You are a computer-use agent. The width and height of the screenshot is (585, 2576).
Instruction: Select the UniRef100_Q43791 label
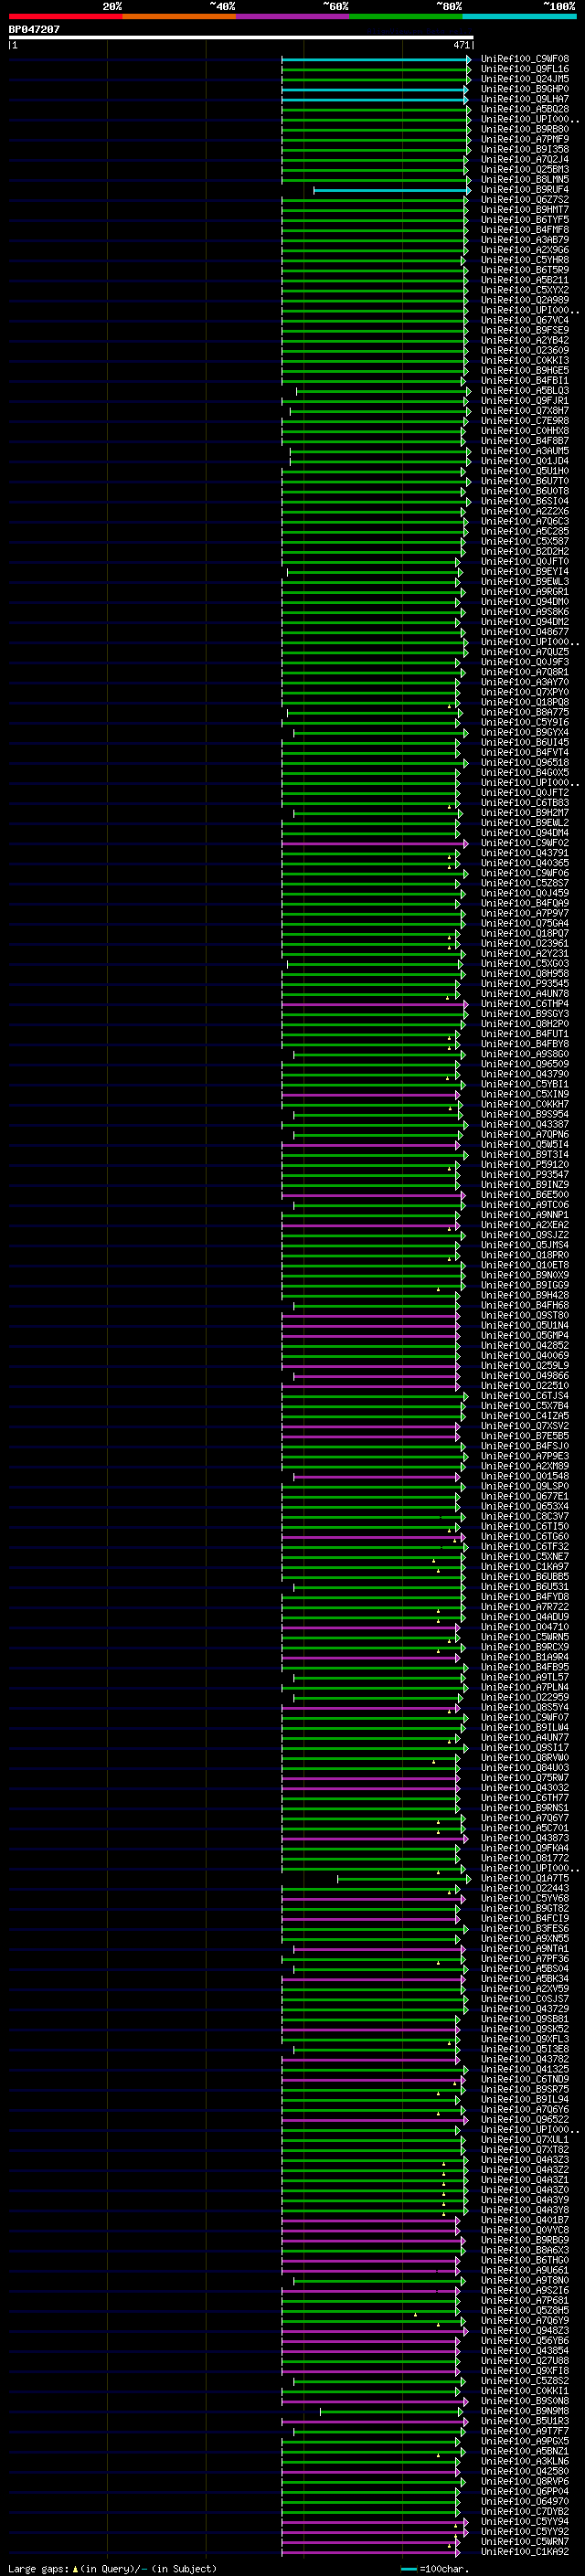tap(524, 853)
